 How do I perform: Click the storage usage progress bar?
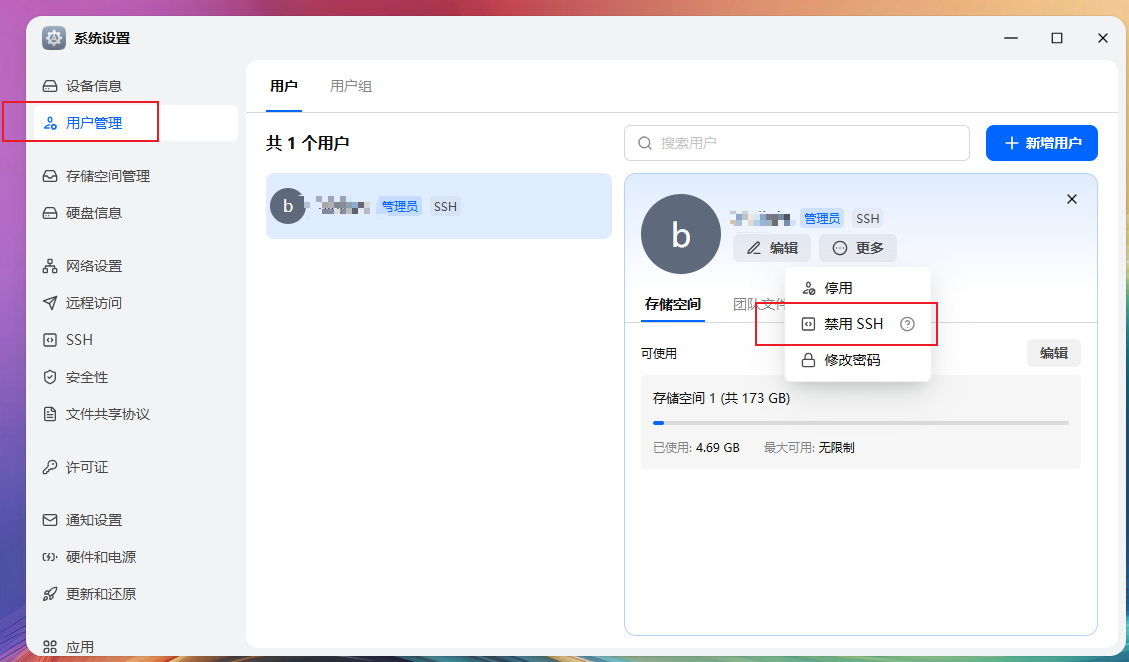point(860,423)
